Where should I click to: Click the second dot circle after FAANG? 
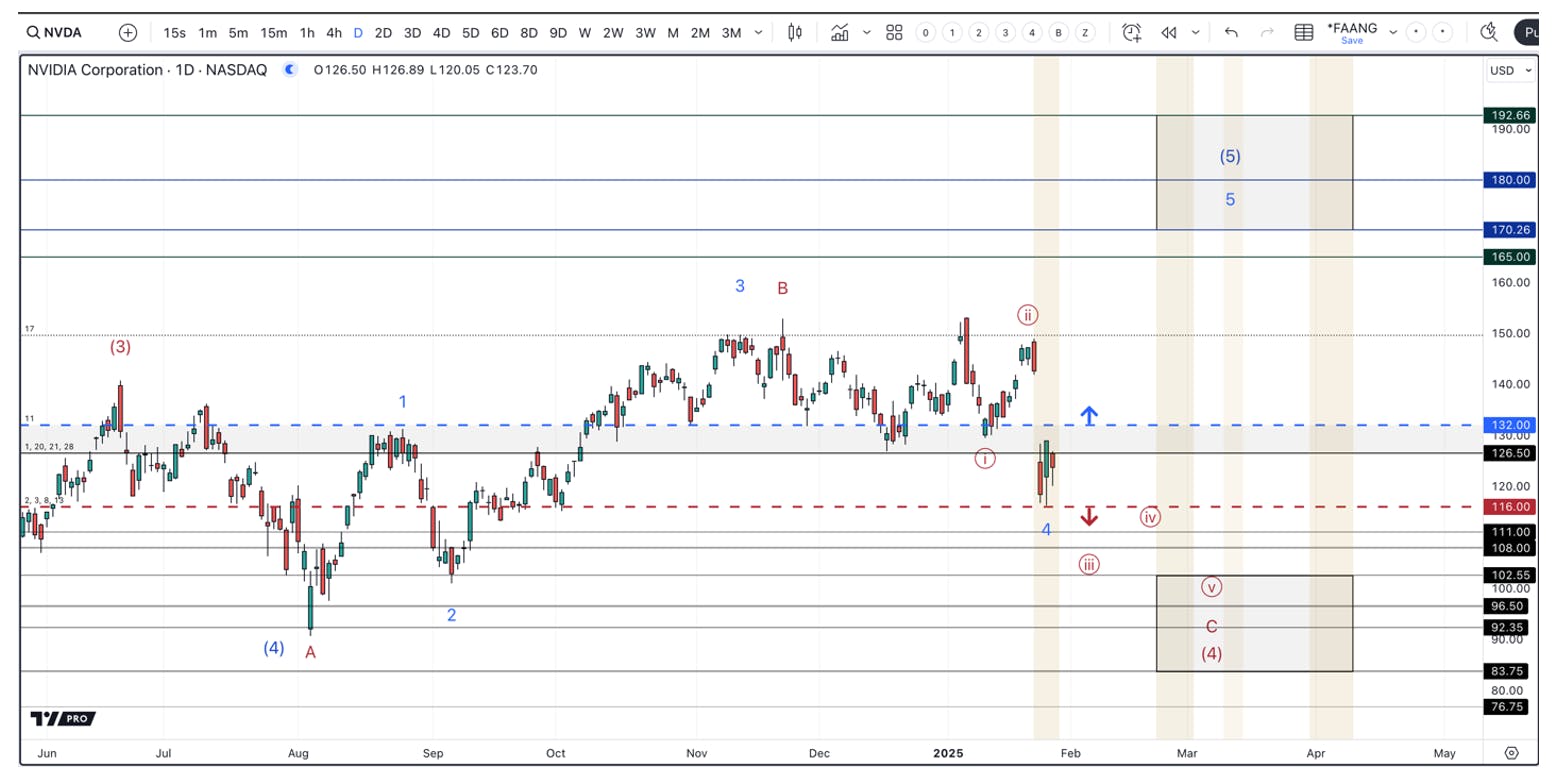pos(1443,33)
